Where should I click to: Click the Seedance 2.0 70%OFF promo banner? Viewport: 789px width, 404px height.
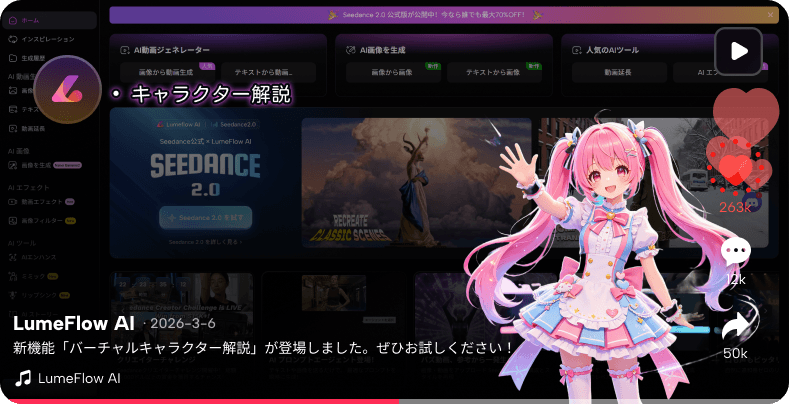click(x=444, y=15)
